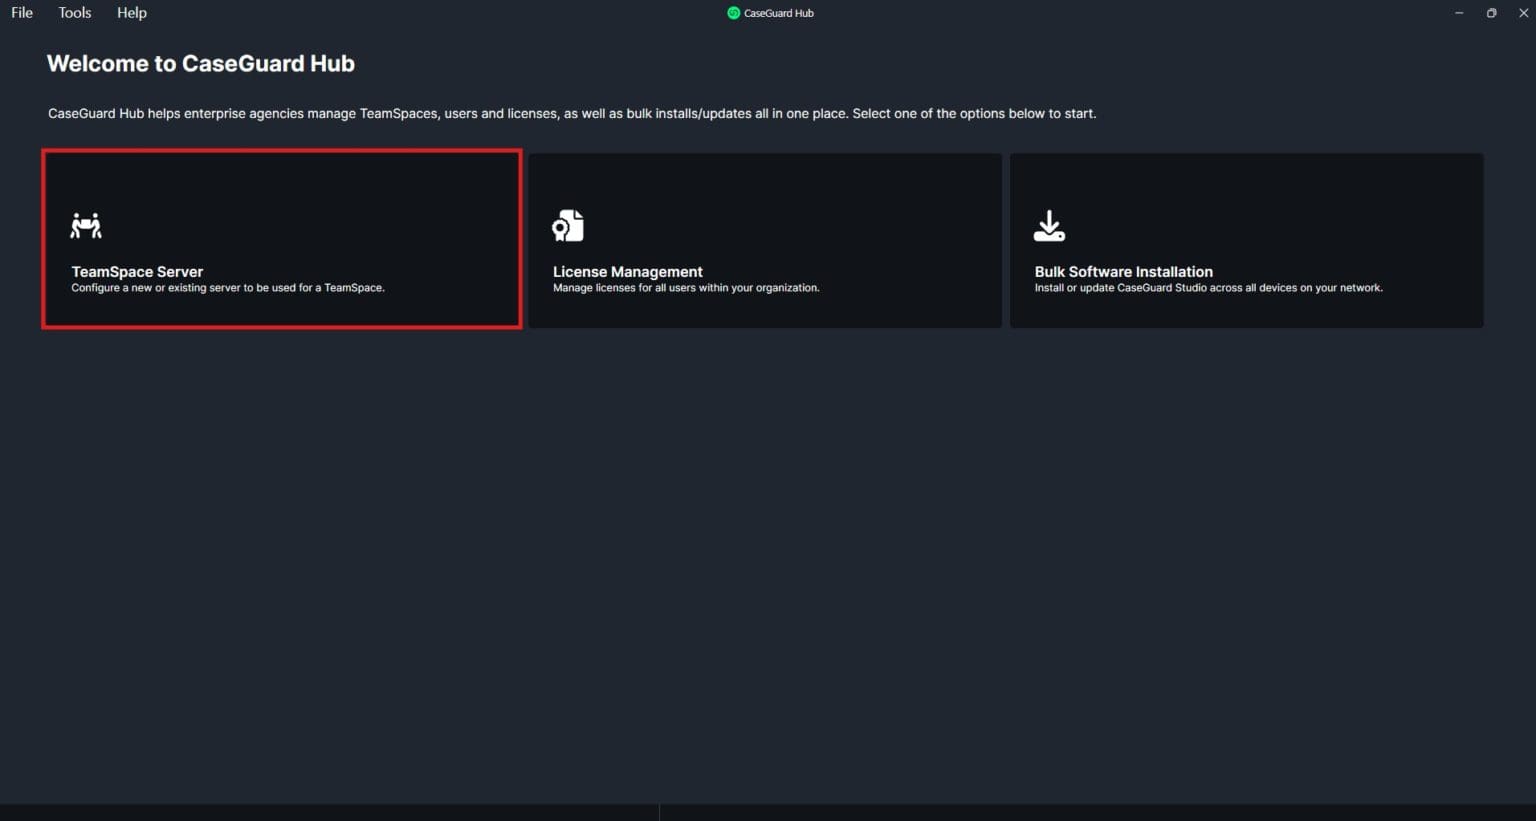The width and height of the screenshot is (1536, 821).
Task: Open the Help menu
Action: point(131,13)
